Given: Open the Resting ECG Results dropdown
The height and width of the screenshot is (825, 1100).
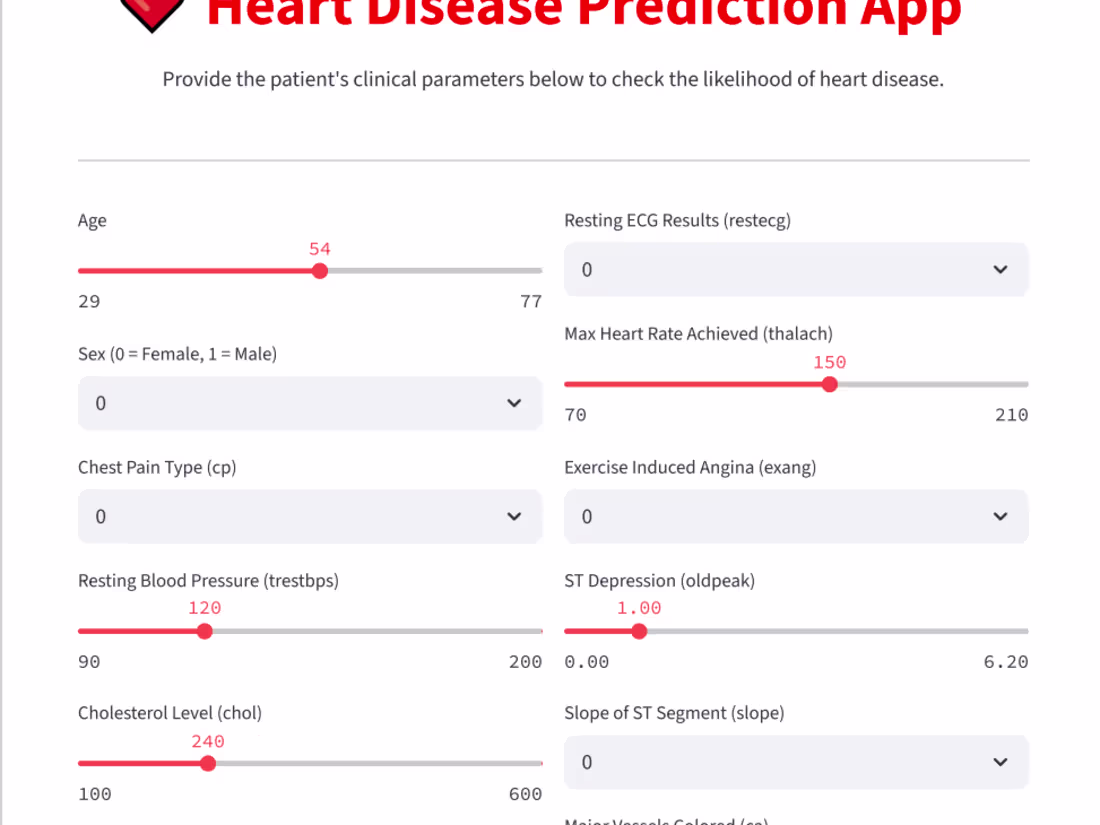Looking at the screenshot, I should click(x=796, y=269).
